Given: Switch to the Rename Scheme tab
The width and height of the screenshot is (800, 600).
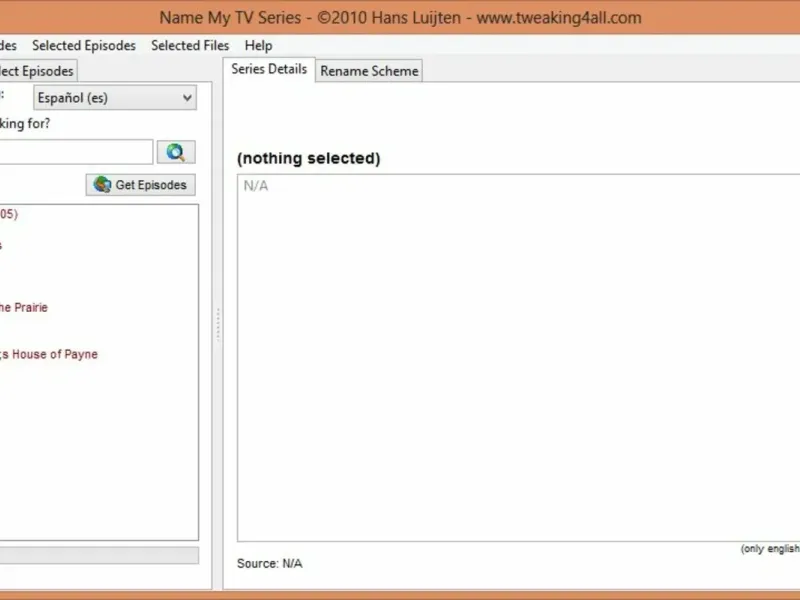Looking at the screenshot, I should pos(369,71).
